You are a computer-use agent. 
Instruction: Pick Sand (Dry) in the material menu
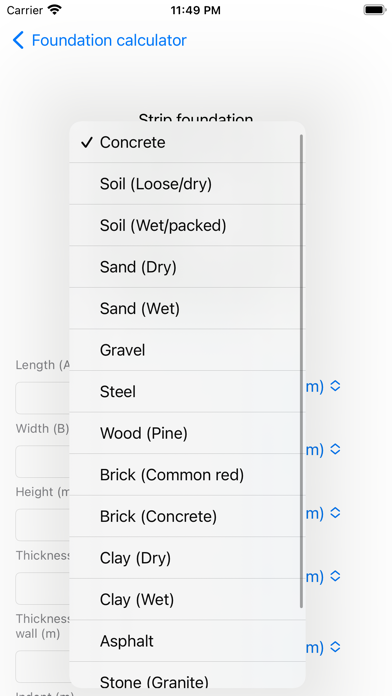pos(187,267)
